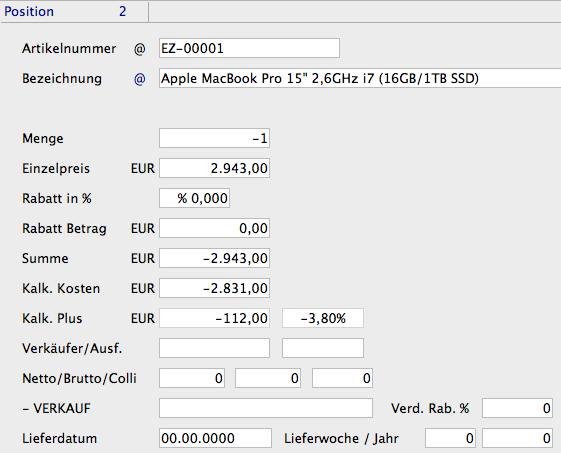Click the Rabatt Betrag label
Viewport: 561px width, 453px height.
pyautogui.click(x=64, y=229)
